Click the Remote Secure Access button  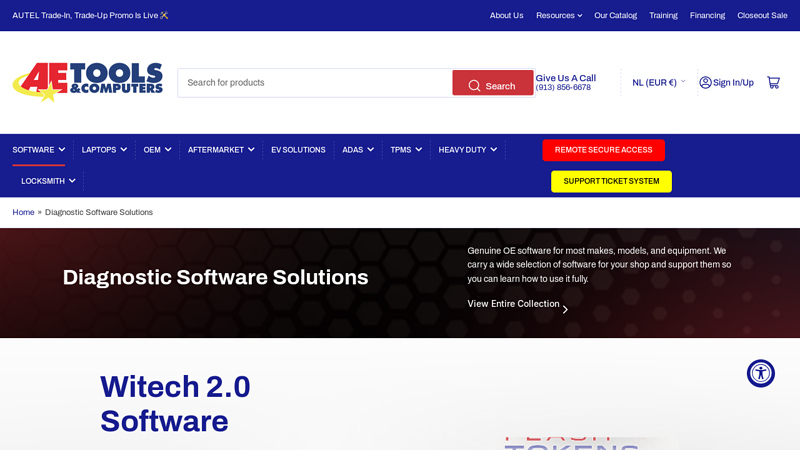(603, 150)
